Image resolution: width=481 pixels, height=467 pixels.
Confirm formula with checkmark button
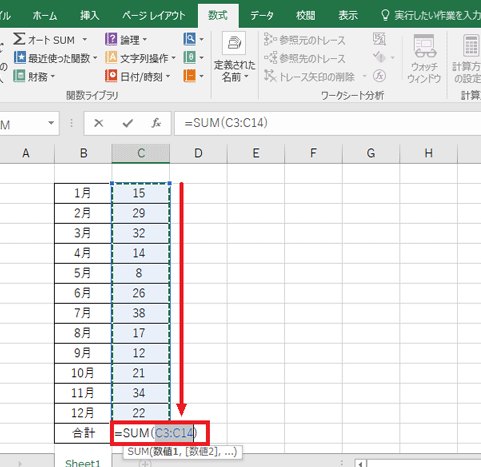pyautogui.click(x=128, y=123)
